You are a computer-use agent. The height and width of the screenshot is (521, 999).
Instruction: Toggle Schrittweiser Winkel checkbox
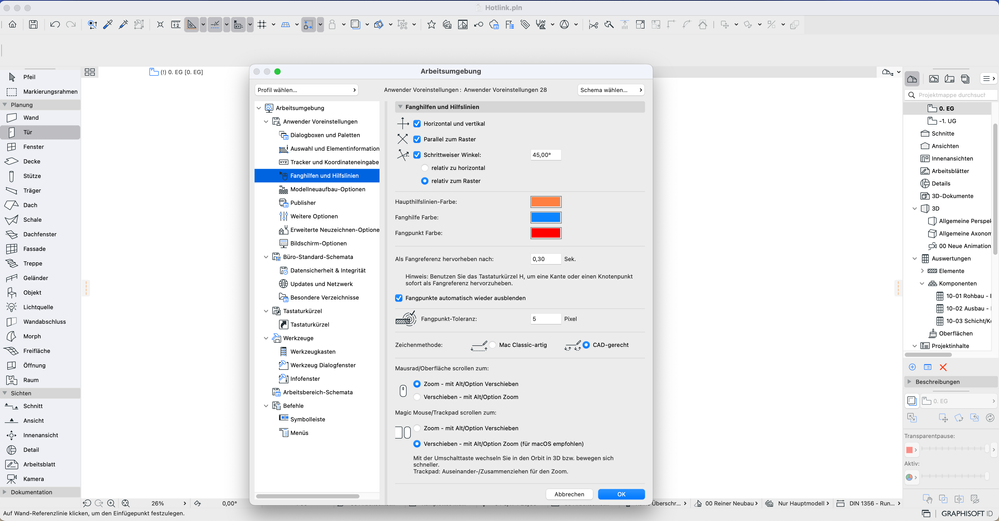coord(417,155)
